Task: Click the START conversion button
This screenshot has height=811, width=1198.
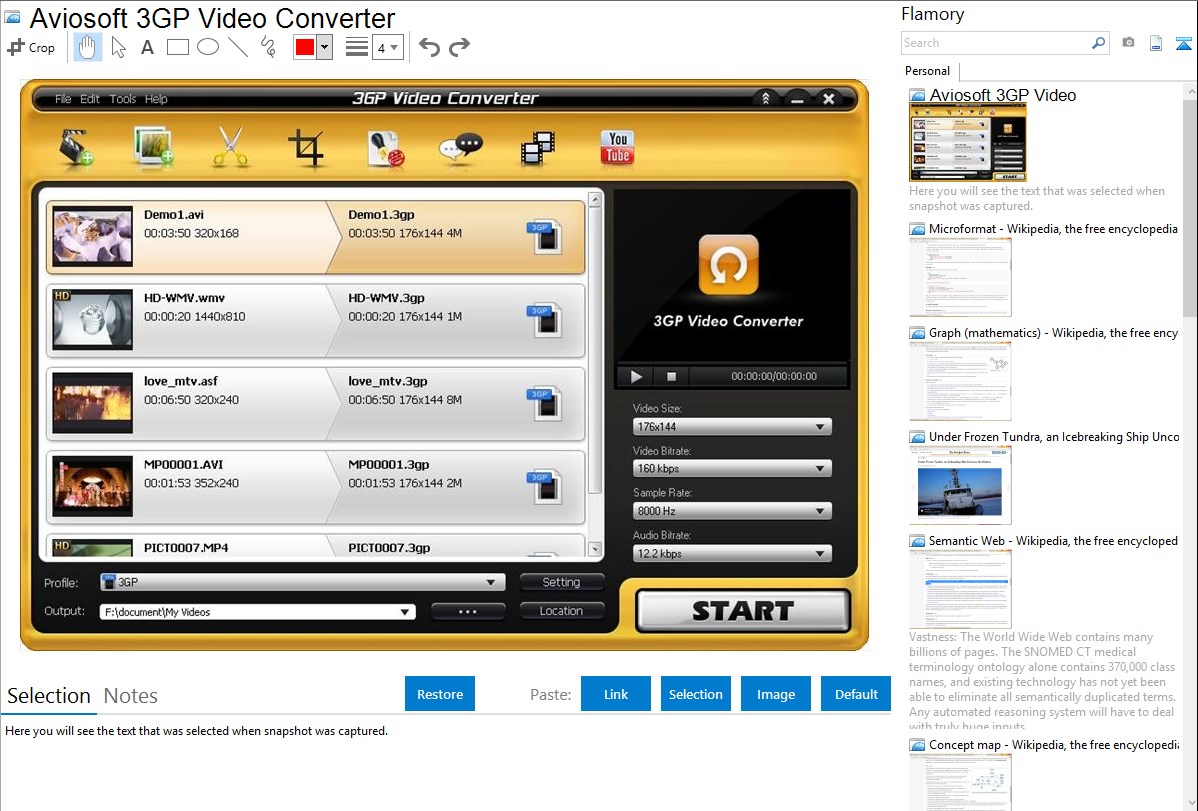Action: (743, 611)
